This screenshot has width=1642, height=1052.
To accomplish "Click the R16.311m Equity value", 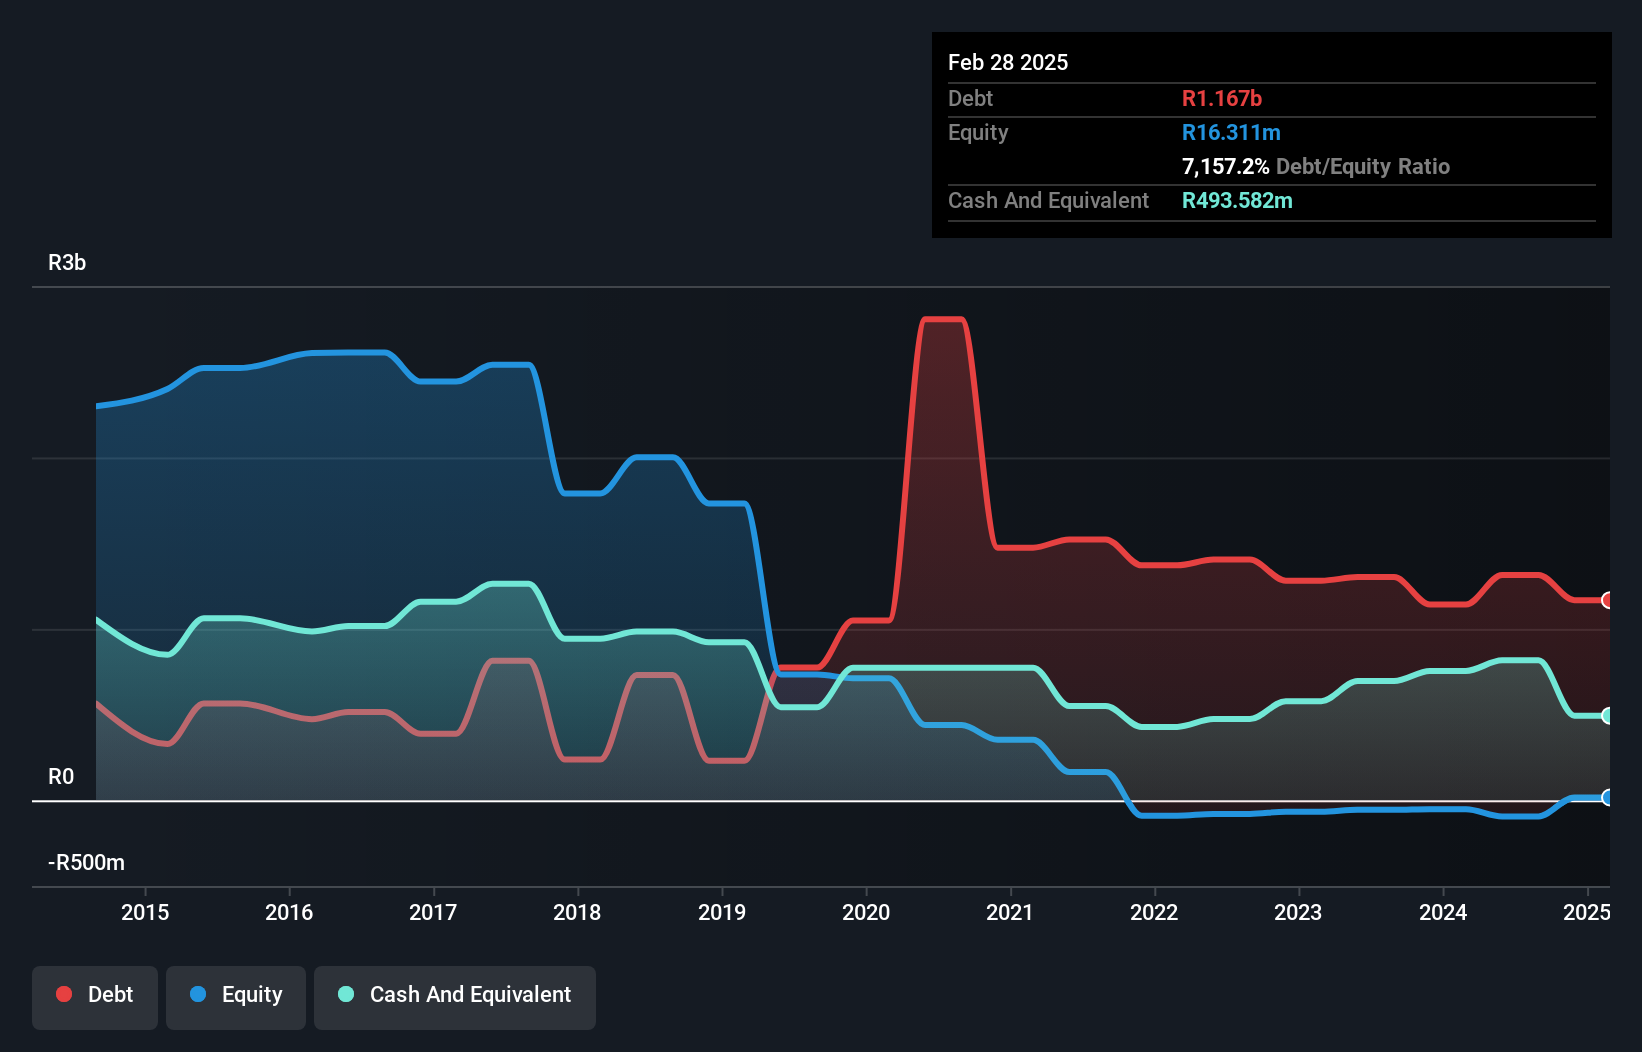I will coord(1231,132).
